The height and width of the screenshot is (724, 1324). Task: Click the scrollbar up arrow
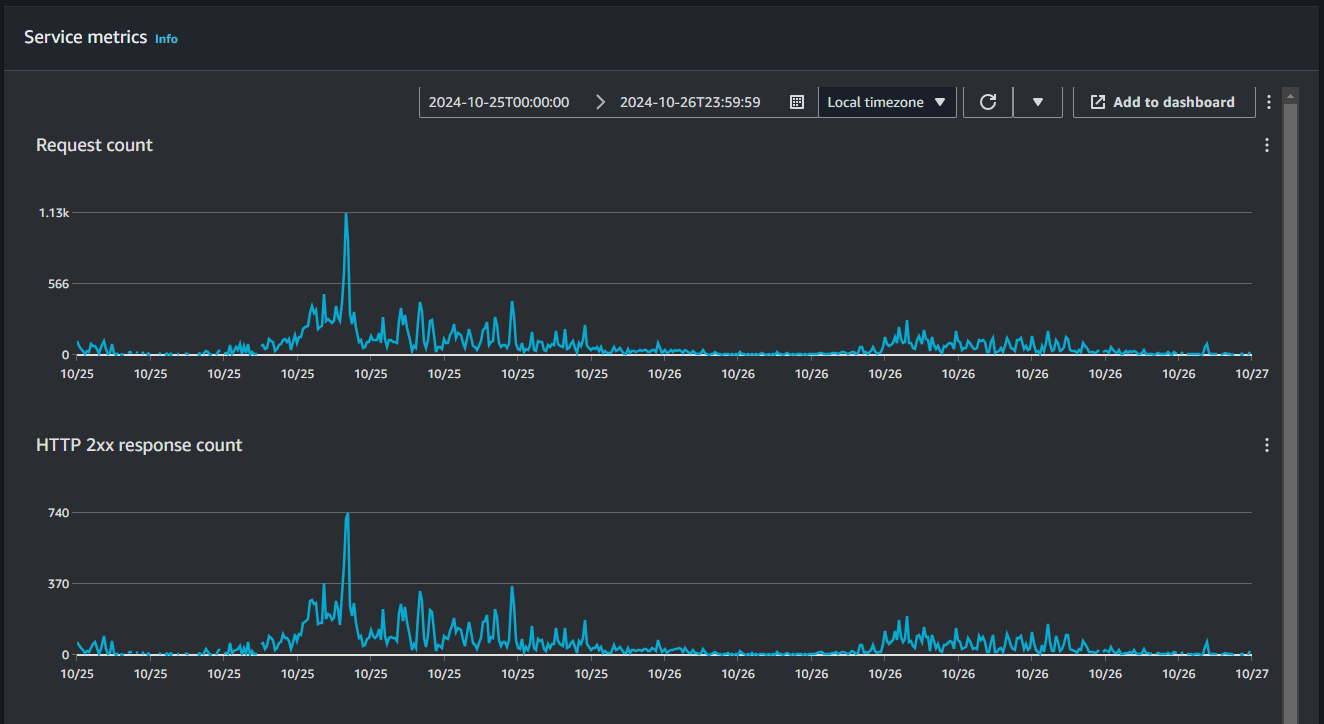point(1291,96)
